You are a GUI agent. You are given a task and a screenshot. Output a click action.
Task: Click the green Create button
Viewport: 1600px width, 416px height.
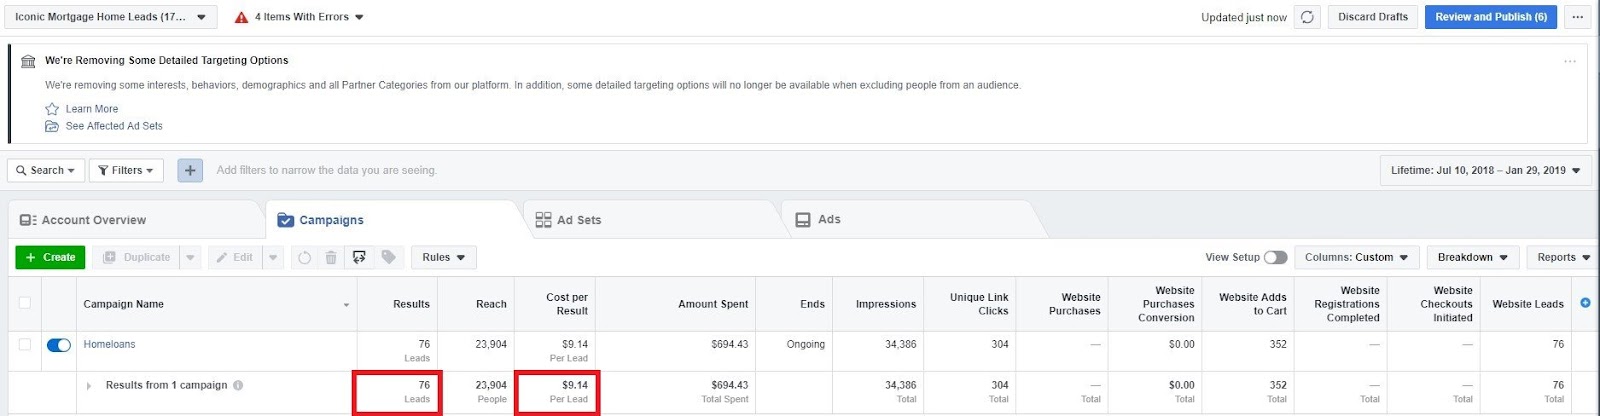point(50,257)
